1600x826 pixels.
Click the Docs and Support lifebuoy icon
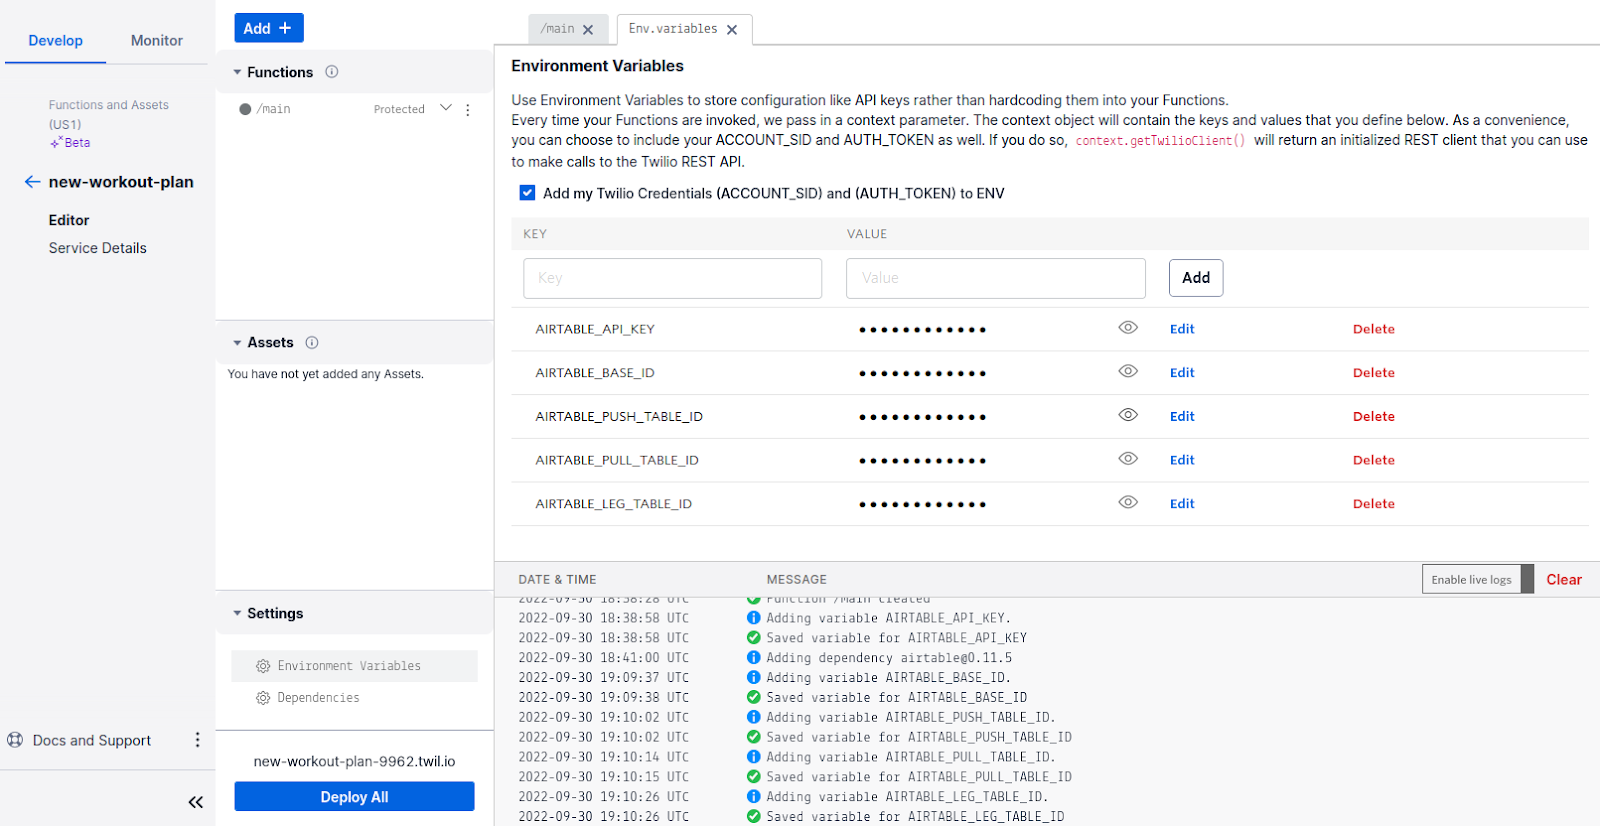(15, 740)
